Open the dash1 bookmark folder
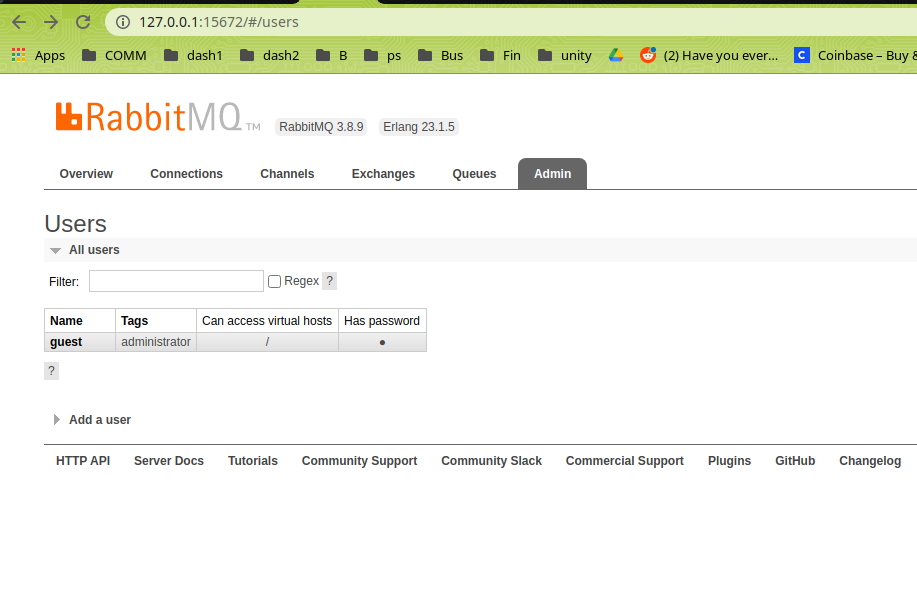The height and width of the screenshot is (605, 917). (x=193, y=56)
